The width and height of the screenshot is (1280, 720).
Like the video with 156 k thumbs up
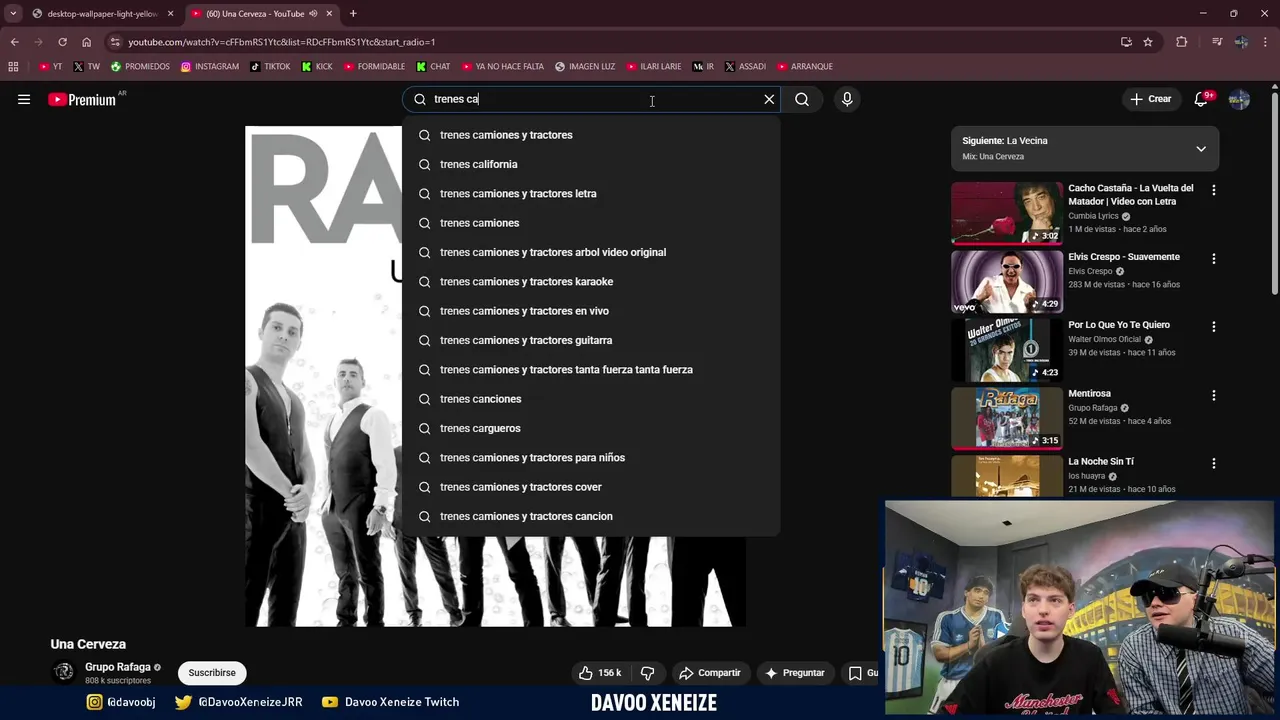pos(599,673)
